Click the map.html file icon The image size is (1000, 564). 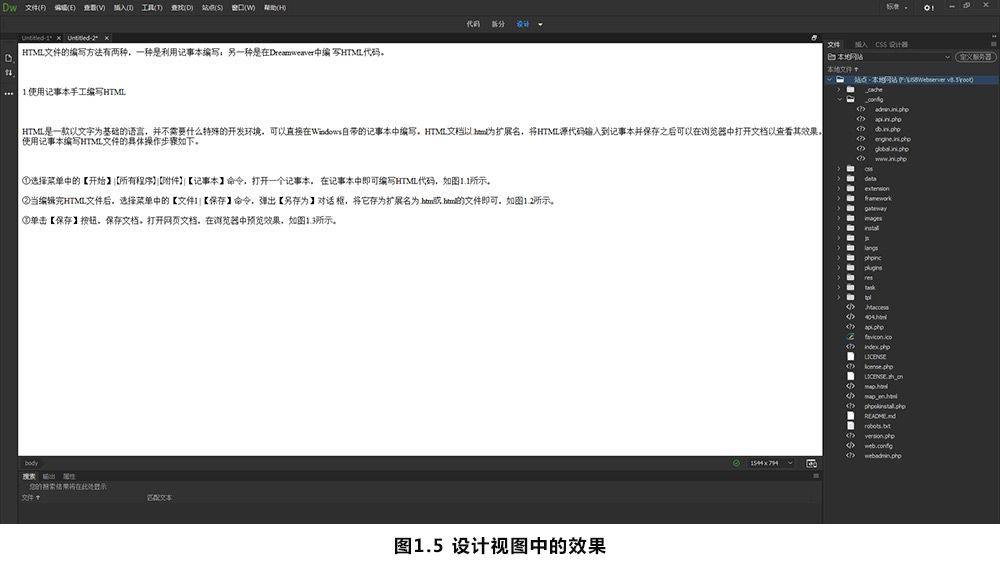pos(850,386)
